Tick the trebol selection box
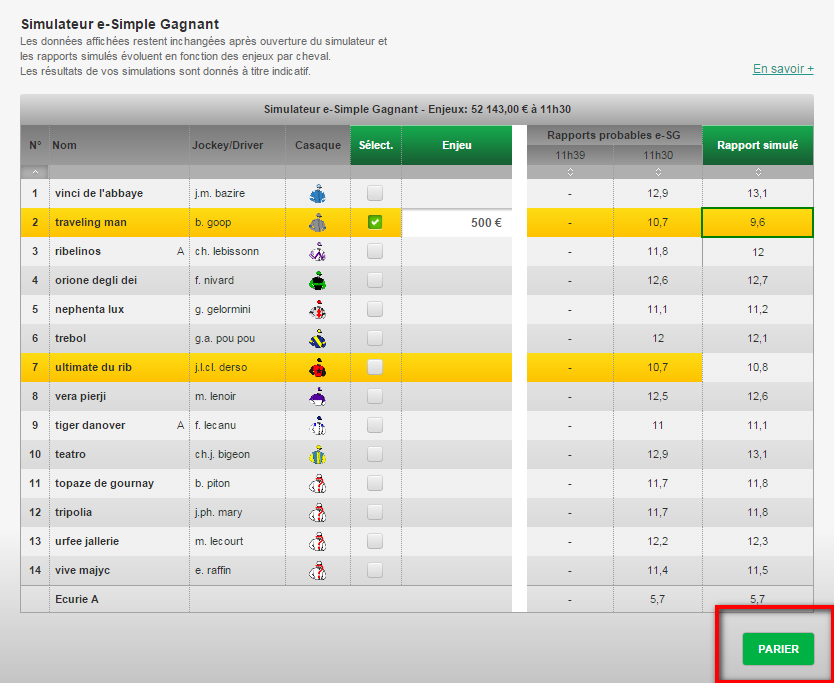 pos(375,338)
